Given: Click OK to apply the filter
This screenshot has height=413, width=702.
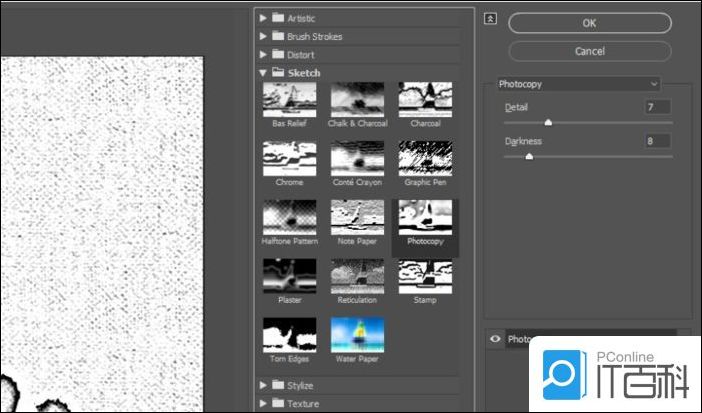Looking at the screenshot, I should (x=590, y=23).
